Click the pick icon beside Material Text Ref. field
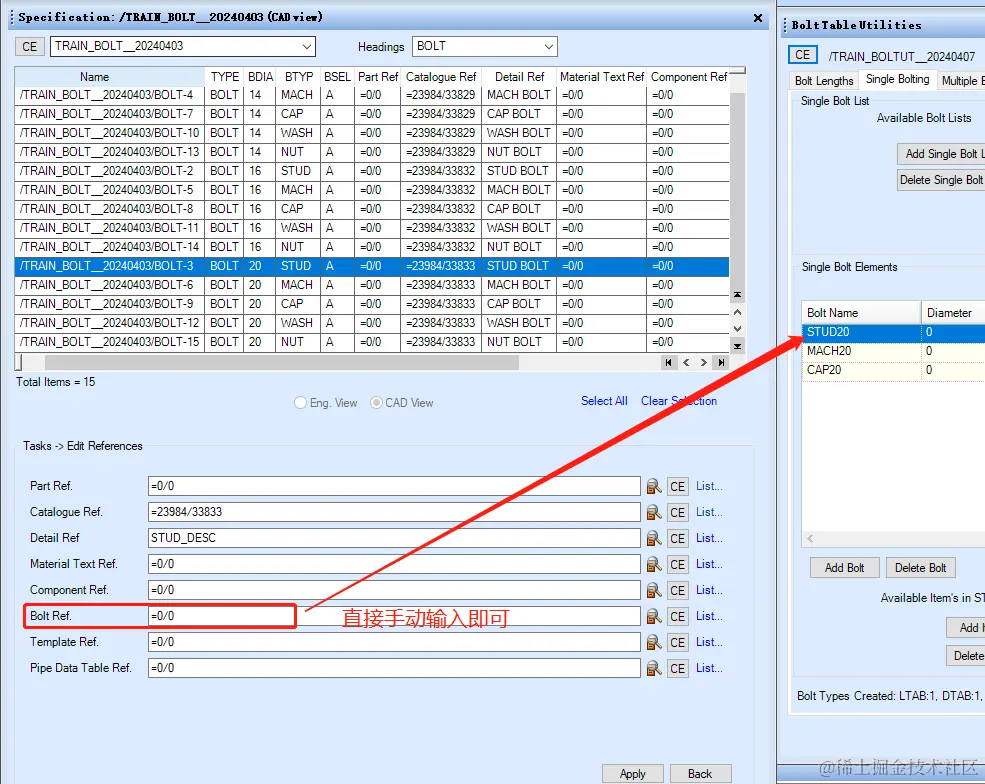This screenshot has width=985, height=784. [x=654, y=564]
